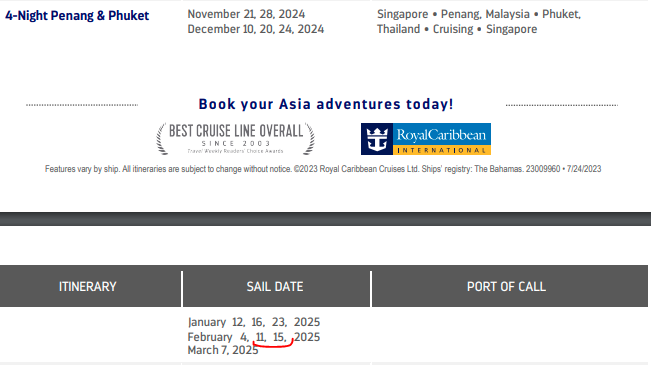Click the Best Cruise Line Overall award badge

pyautogui.click(x=235, y=139)
